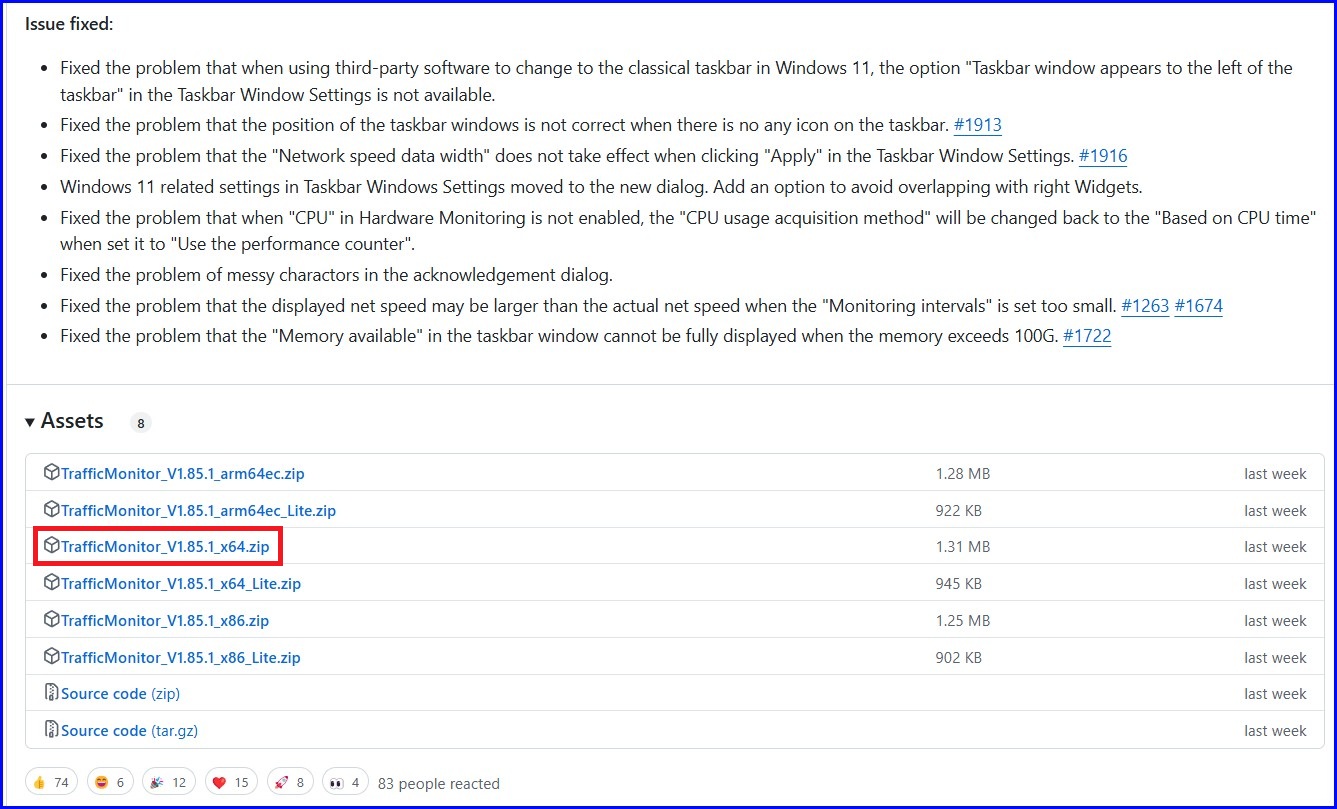1337x809 pixels.
Task: Click package icon beside x64_Lite.zip
Action: [x=51, y=582]
